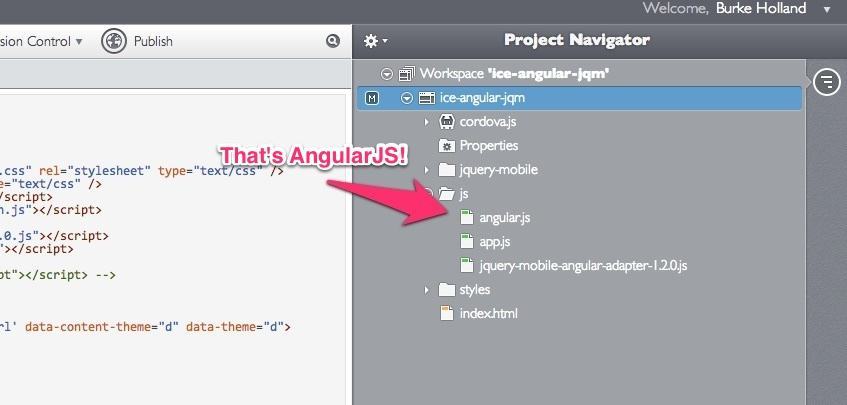
Task: Click the open js folder icon
Action: click(x=447, y=193)
